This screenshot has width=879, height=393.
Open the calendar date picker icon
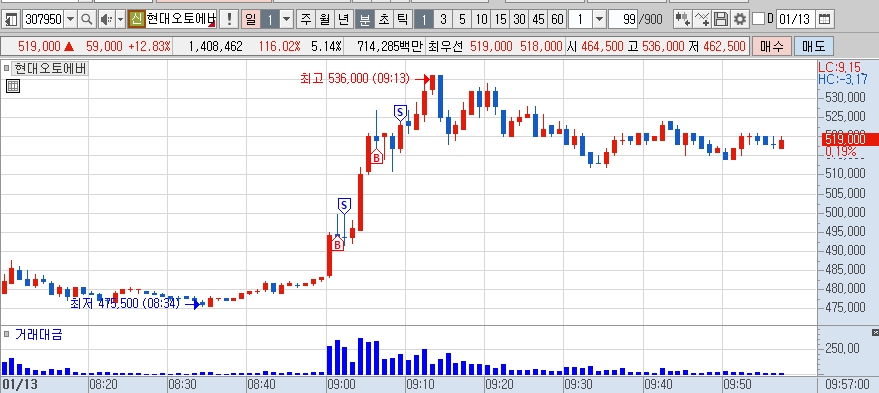(x=824, y=20)
